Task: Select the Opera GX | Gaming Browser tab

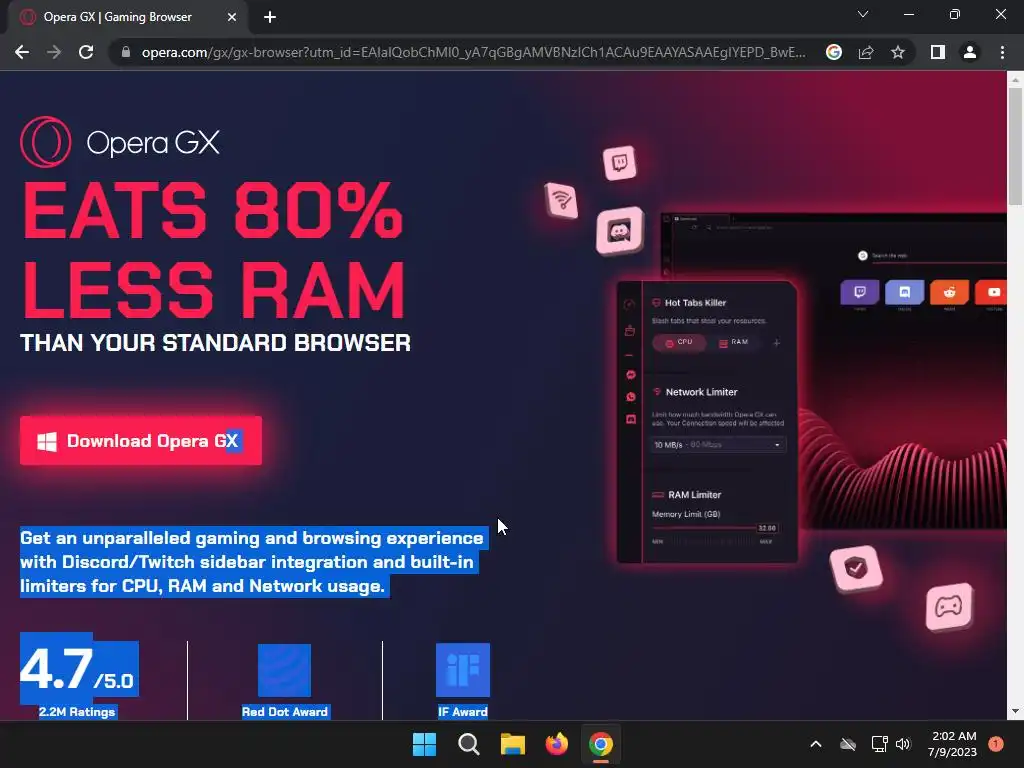Action: click(x=128, y=18)
